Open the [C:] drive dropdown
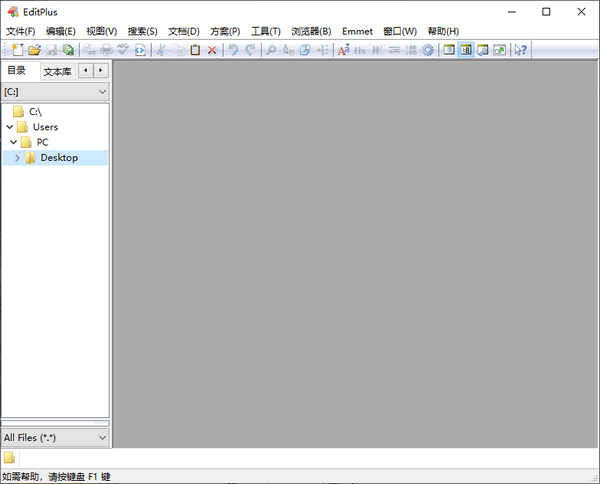 click(55, 91)
